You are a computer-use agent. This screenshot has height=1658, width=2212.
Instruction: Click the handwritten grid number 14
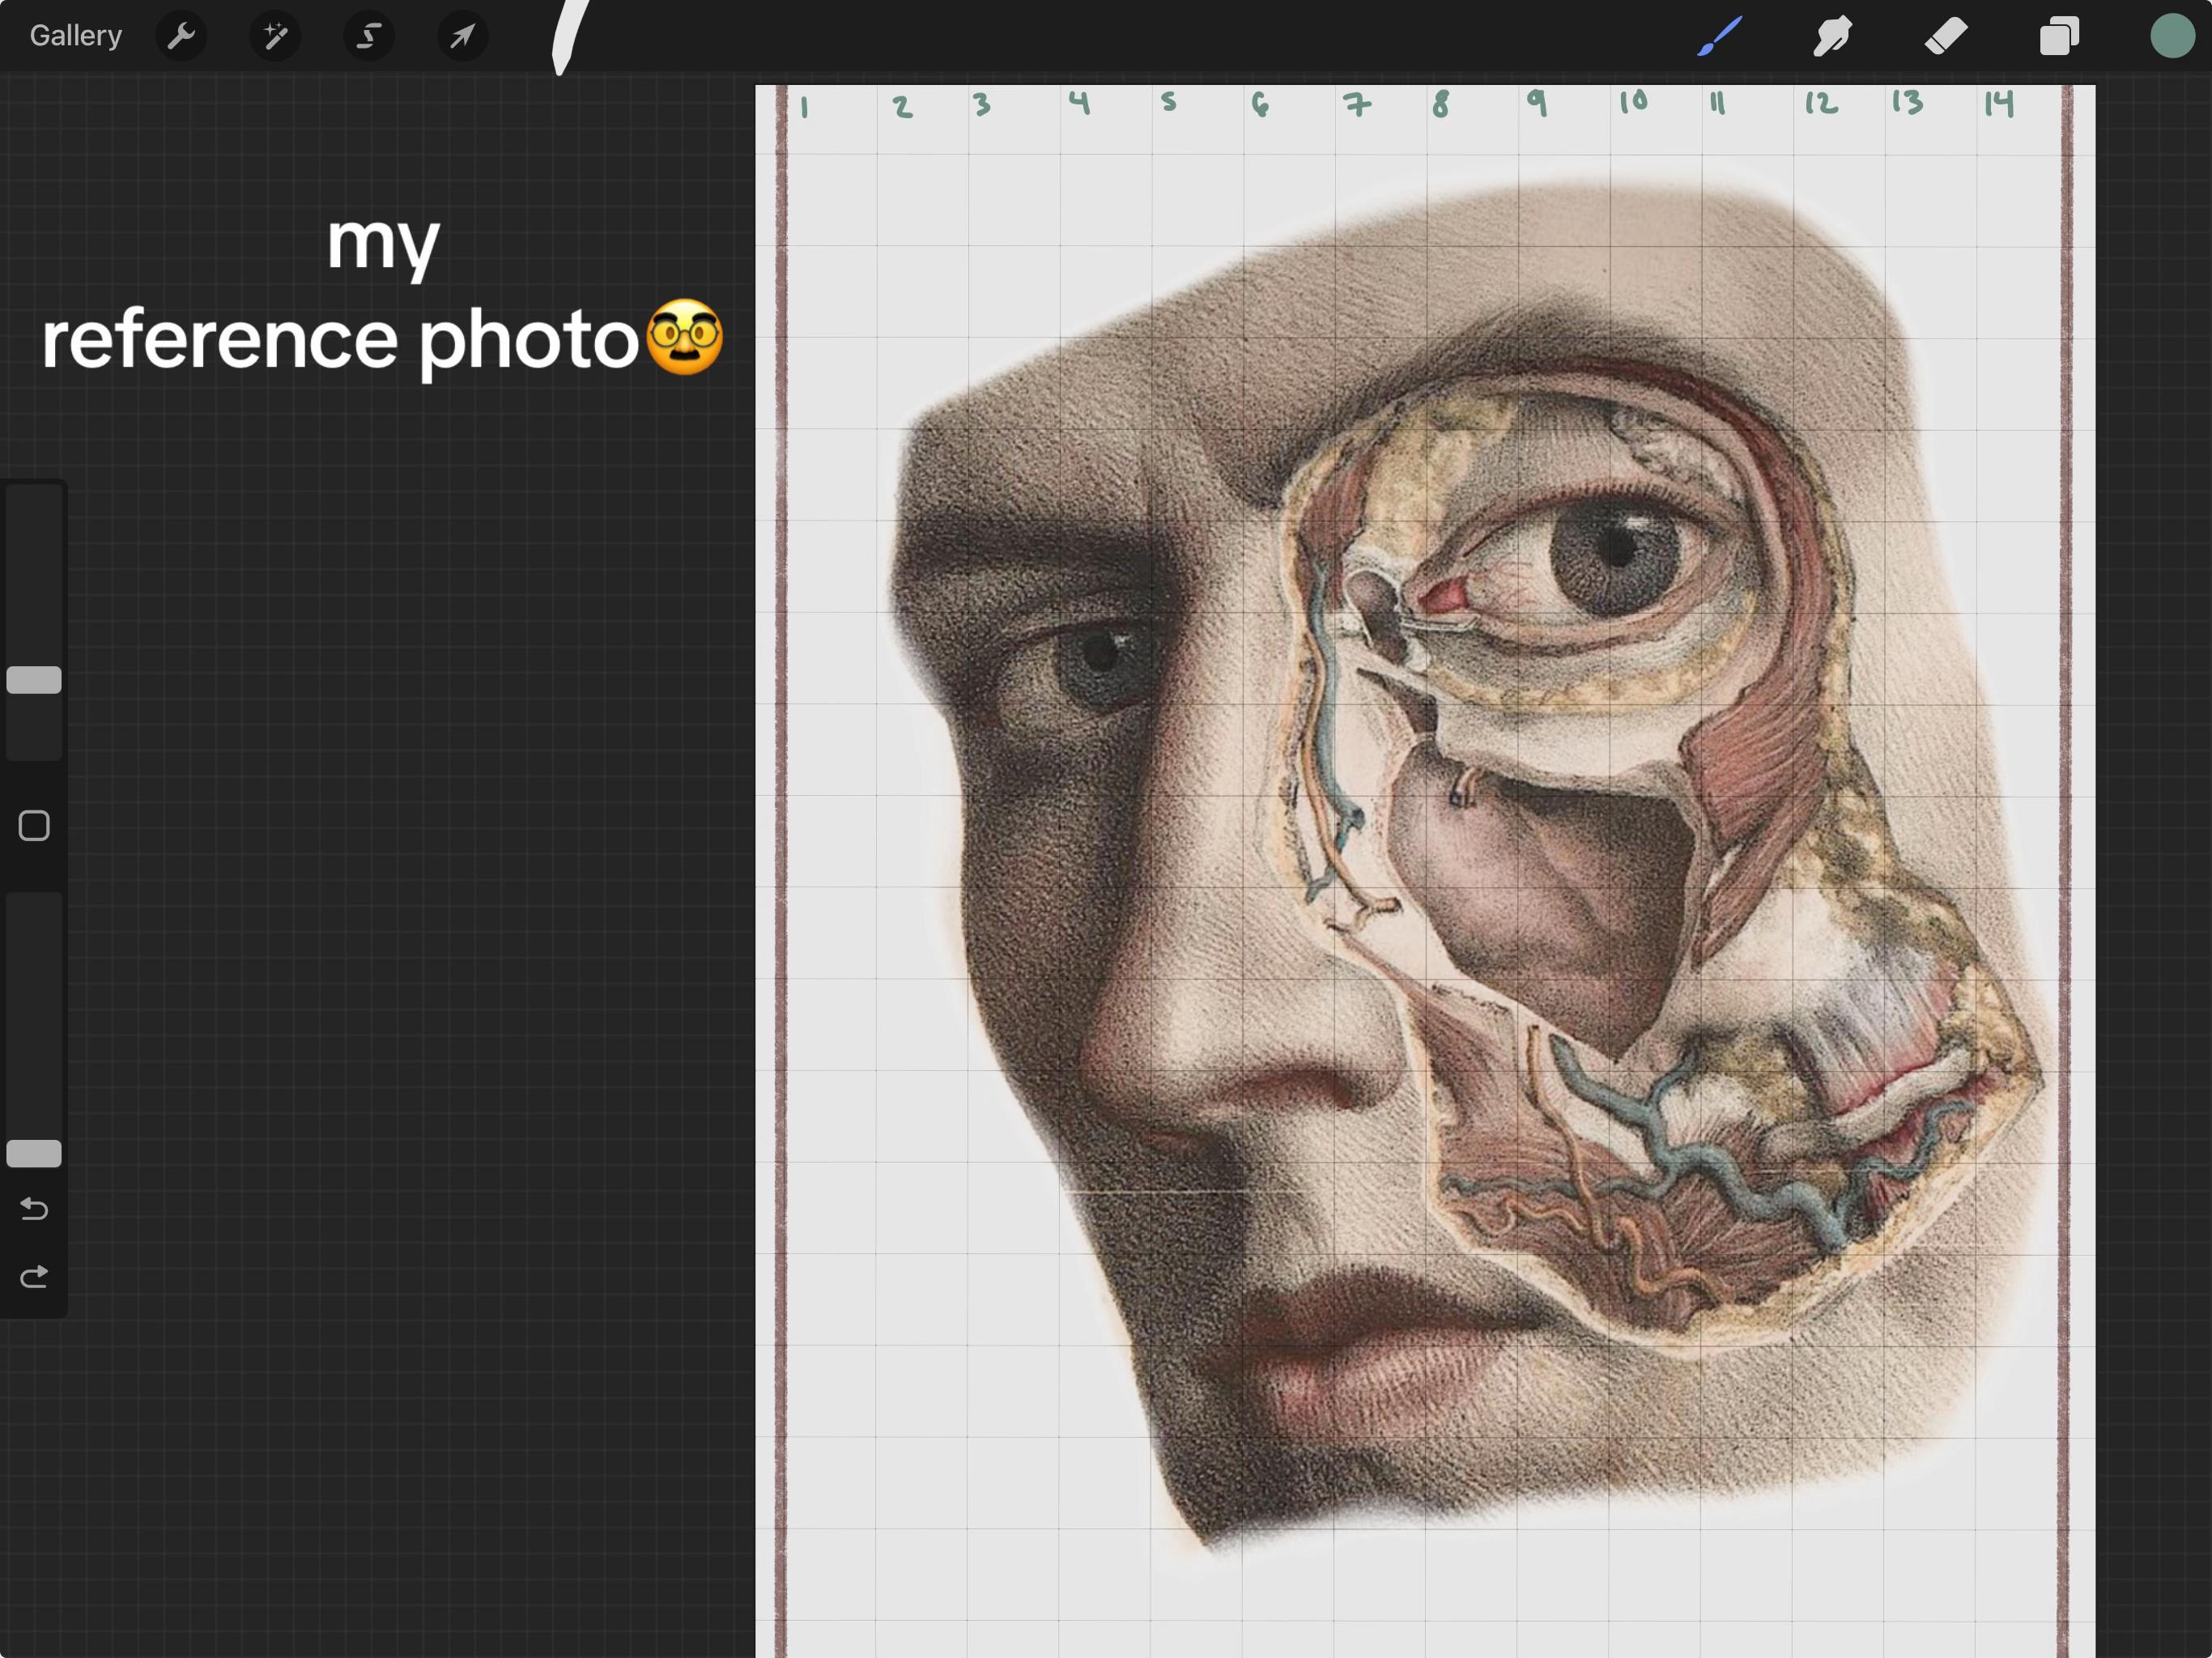click(x=1999, y=103)
